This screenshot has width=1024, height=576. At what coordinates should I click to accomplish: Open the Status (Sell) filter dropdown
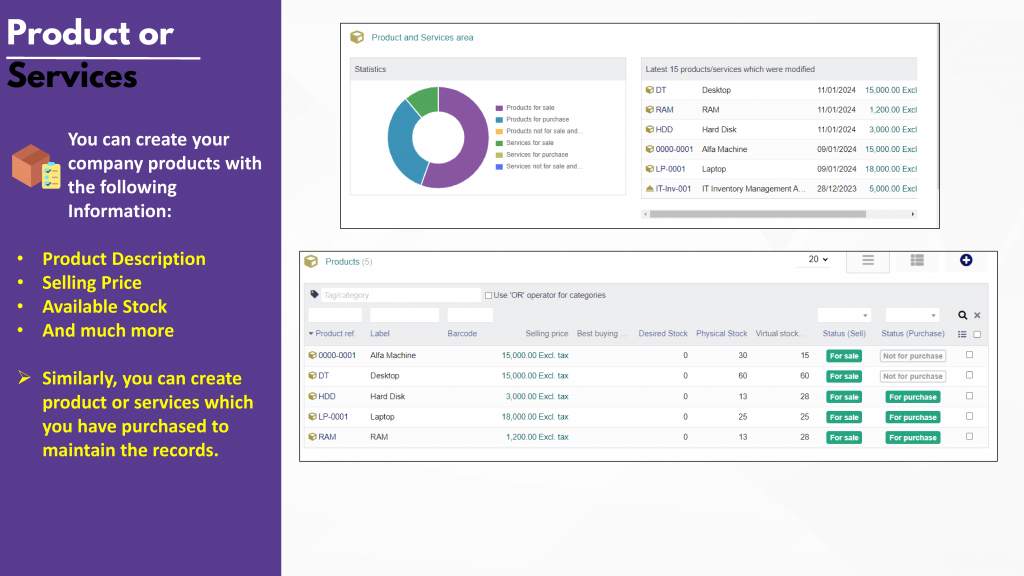(844, 315)
